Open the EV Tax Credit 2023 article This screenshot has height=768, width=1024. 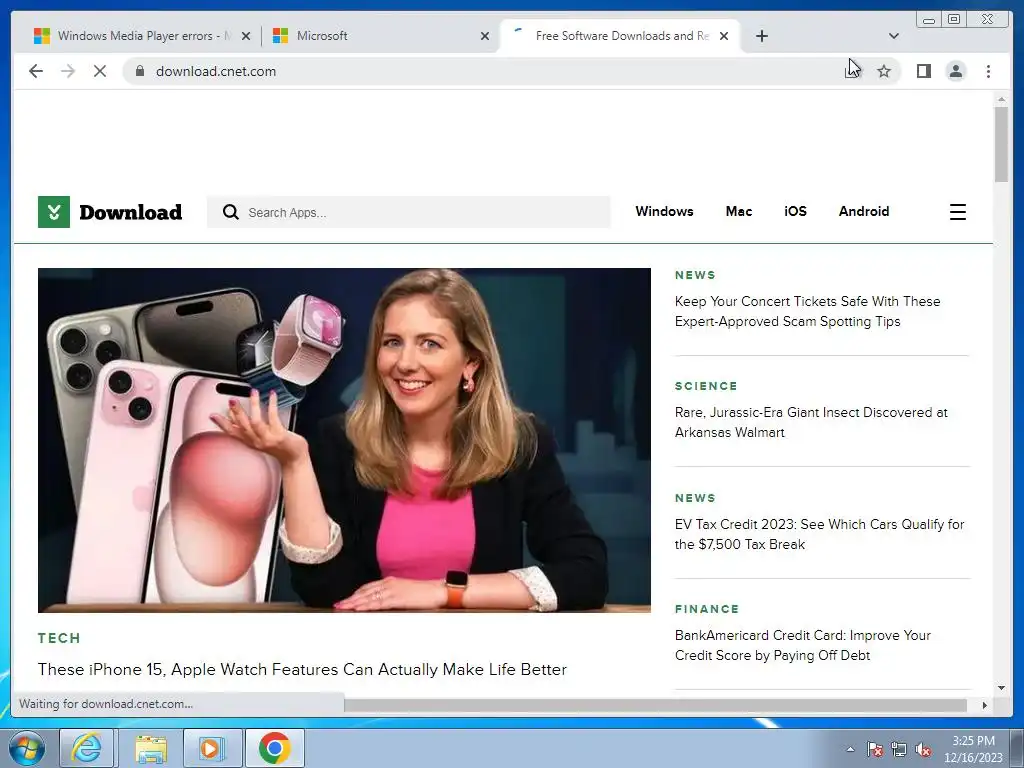tap(819, 534)
